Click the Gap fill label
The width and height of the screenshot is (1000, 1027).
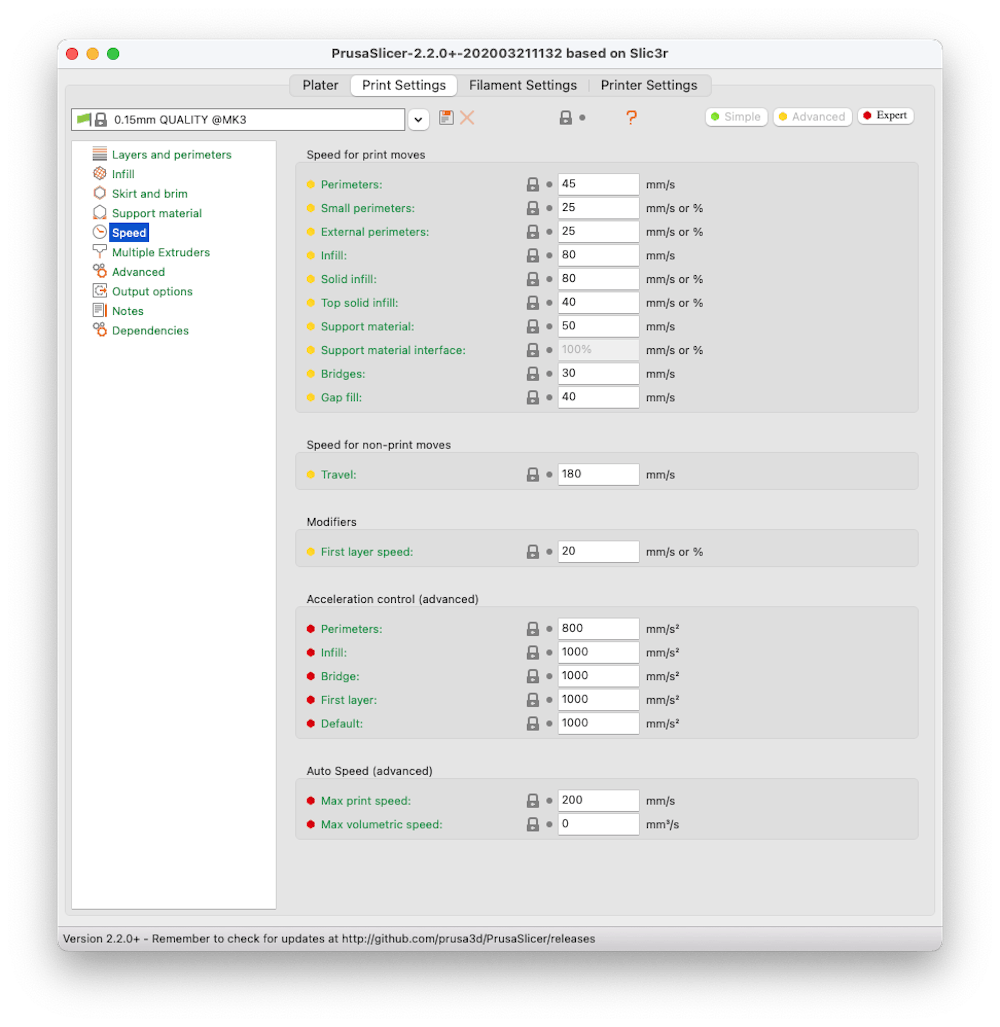click(x=341, y=398)
